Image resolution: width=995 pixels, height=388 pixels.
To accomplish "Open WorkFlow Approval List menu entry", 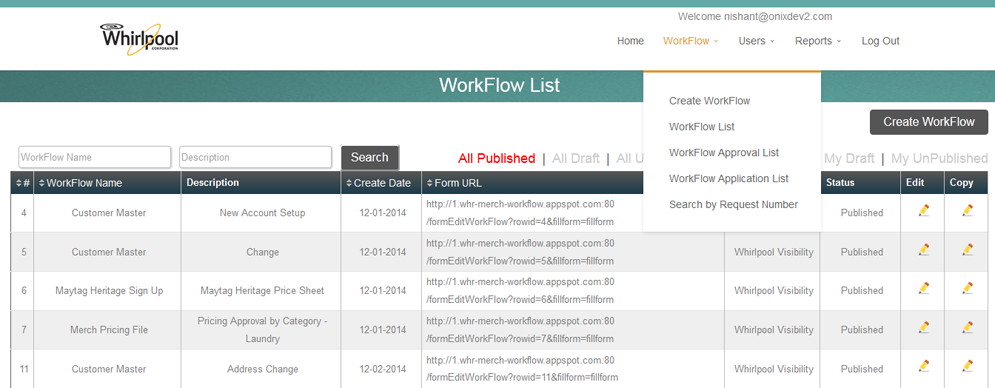I will coord(724,152).
